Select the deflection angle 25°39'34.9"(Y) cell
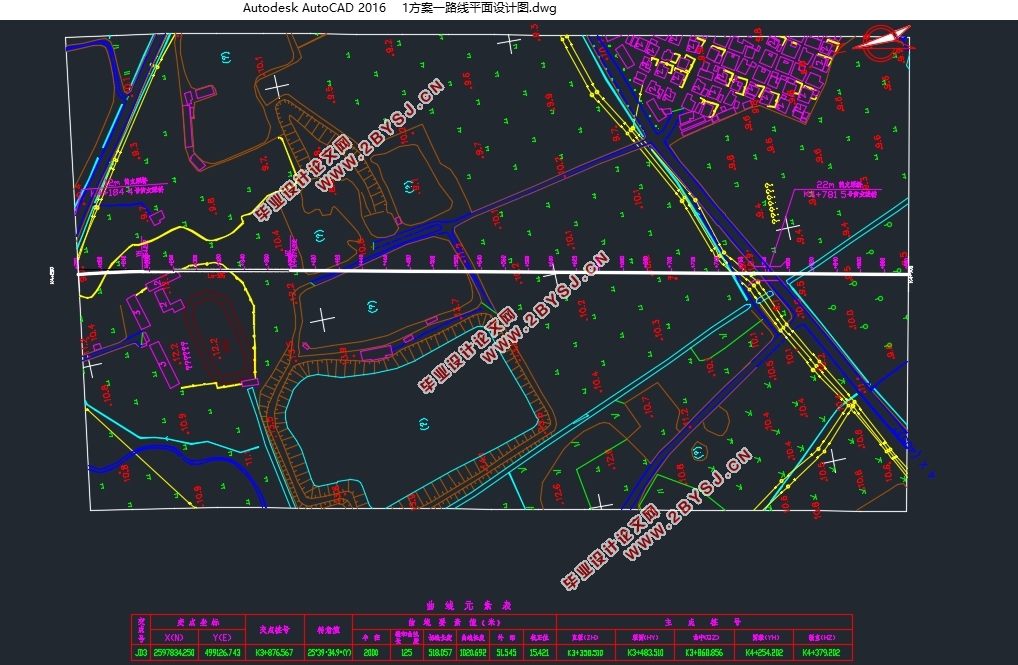 coord(329,652)
